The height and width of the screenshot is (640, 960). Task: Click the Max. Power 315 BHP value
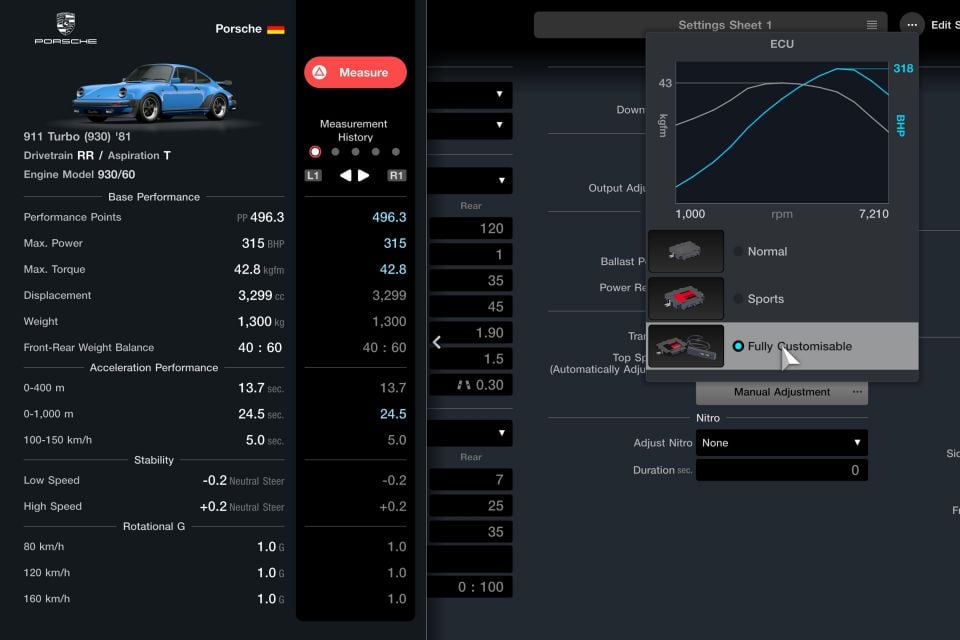pyautogui.click(x=263, y=243)
